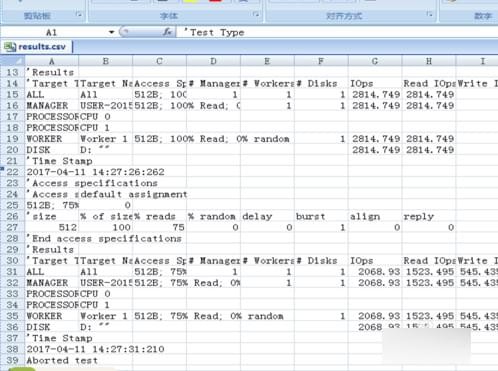498x371 pixels.
Task: Click the Excel icon on results.csv tab
Action: (10, 47)
